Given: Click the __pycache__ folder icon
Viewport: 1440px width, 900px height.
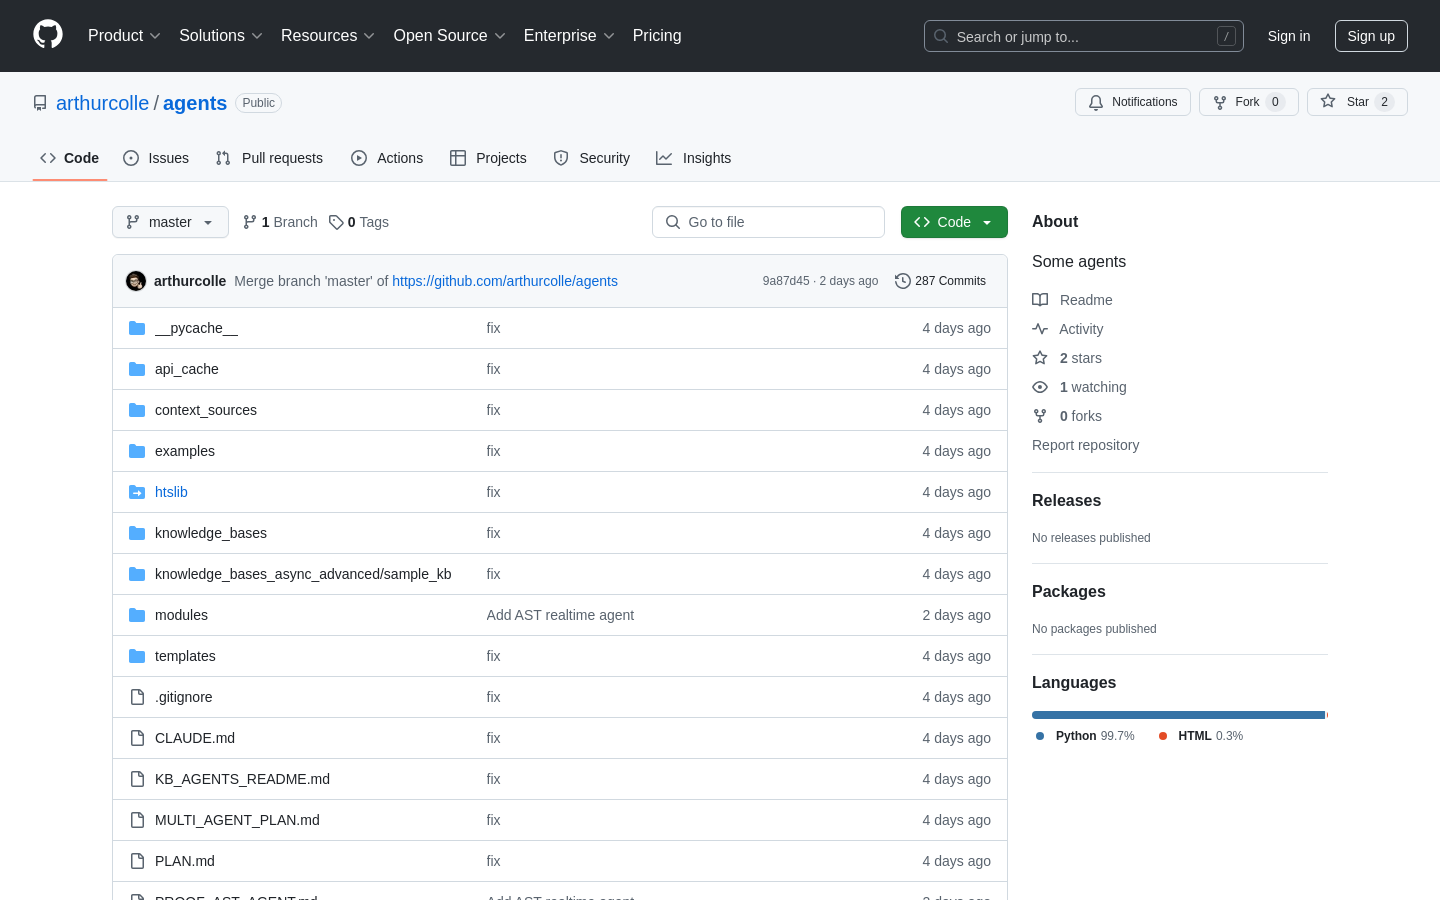Looking at the screenshot, I should (x=137, y=328).
